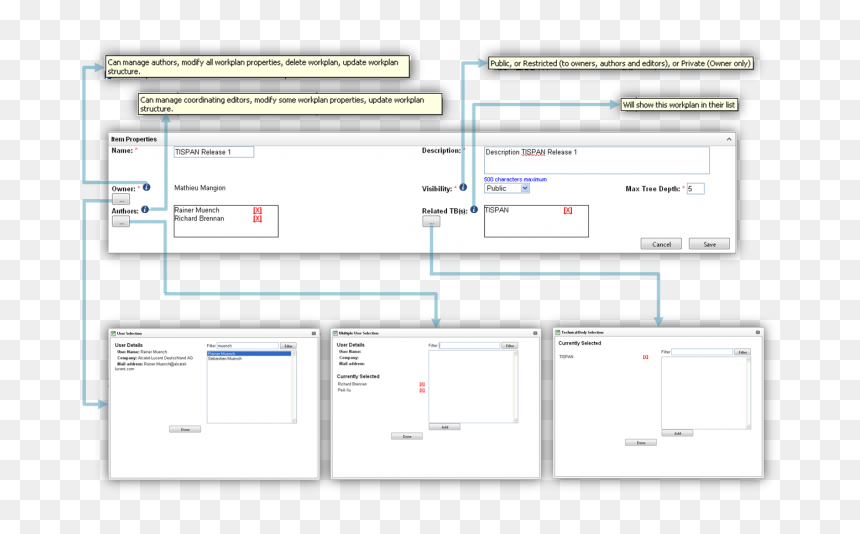860x534 pixels.
Task: Click the owner name Mathieu Mangion
Action: [x=200, y=188]
